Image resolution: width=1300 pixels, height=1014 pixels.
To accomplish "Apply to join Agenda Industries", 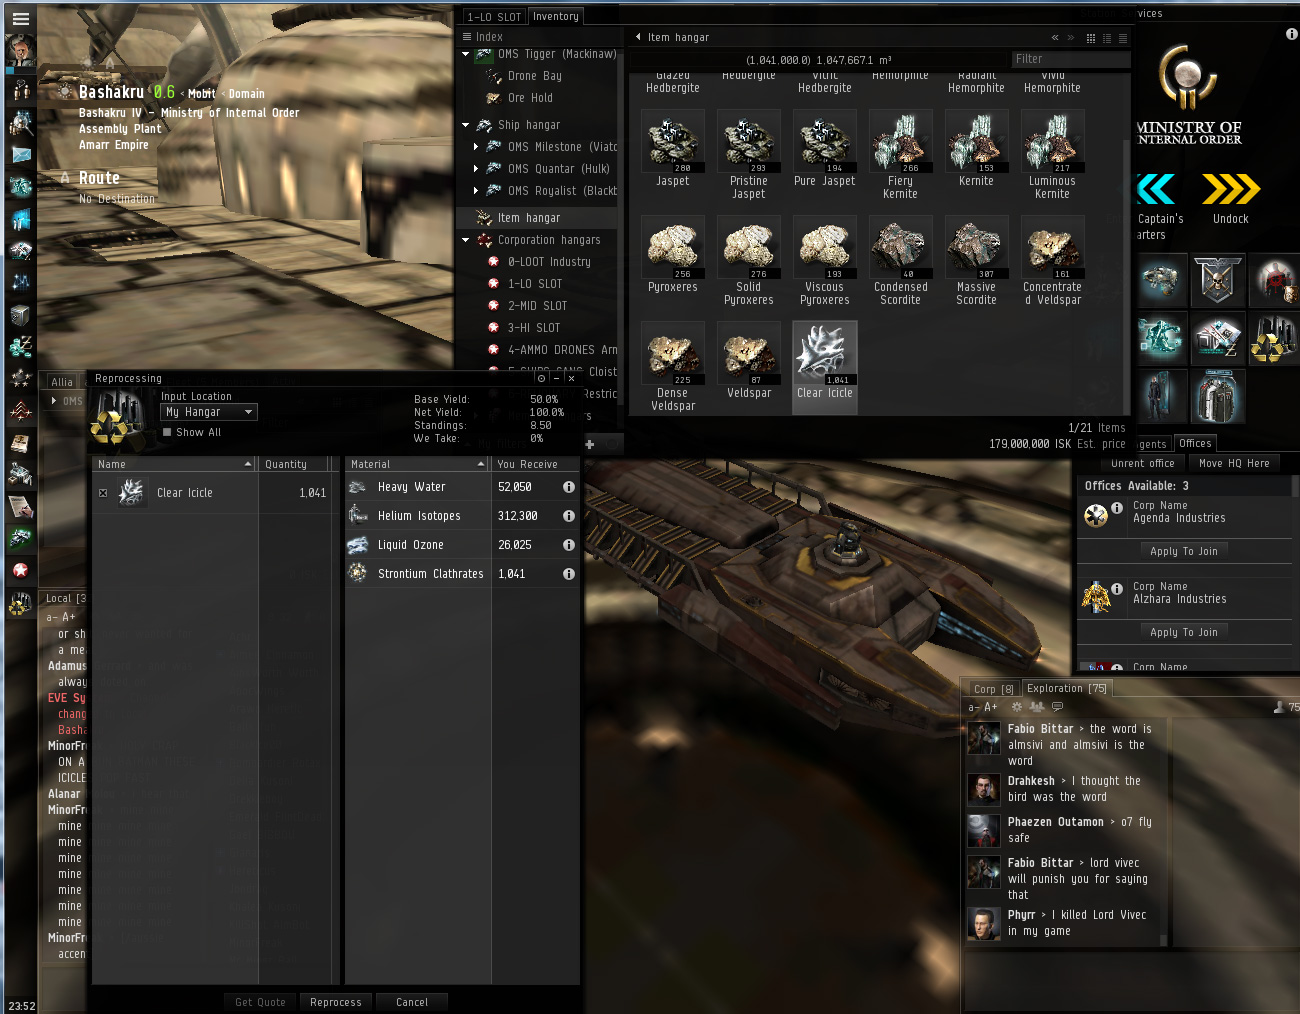I will coord(1184,551).
